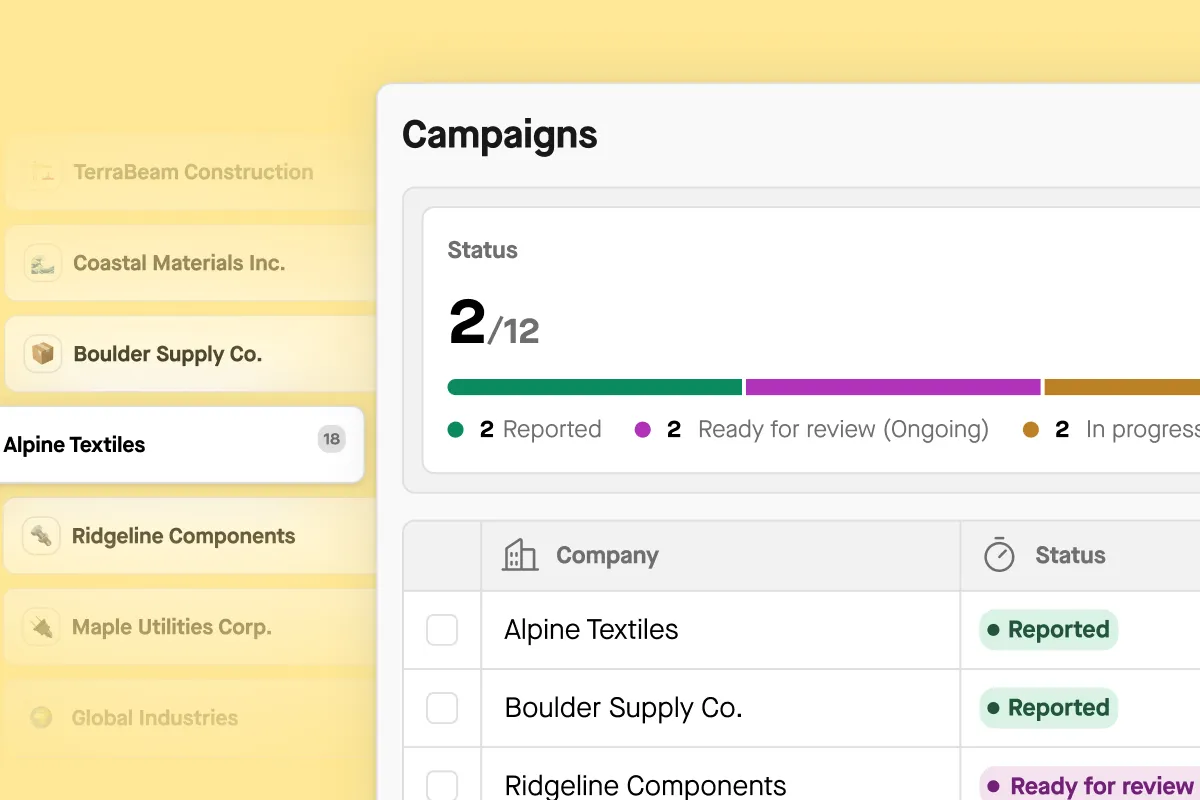Check the Boulder Supply Co. row checkbox

tap(442, 707)
